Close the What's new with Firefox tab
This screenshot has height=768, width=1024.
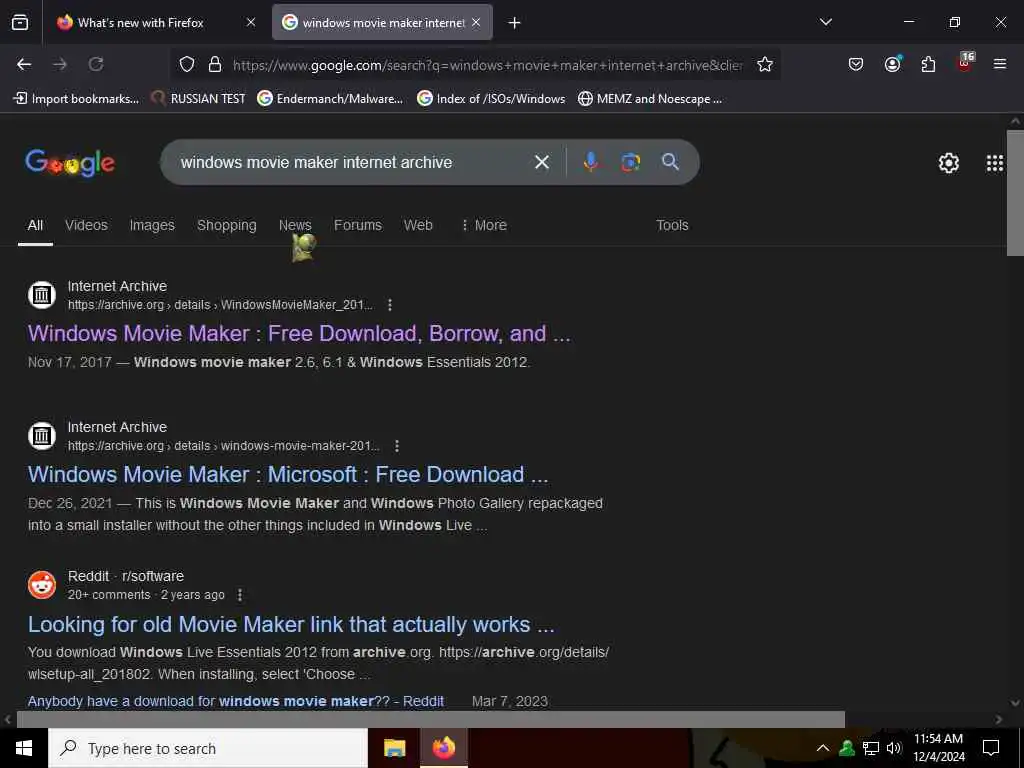251,22
